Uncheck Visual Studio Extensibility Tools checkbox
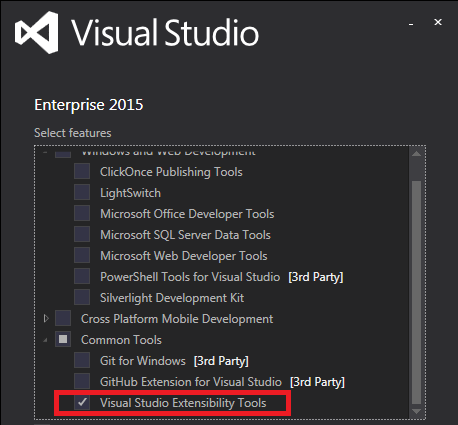Image resolution: width=458 pixels, height=425 pixels. 82,402
